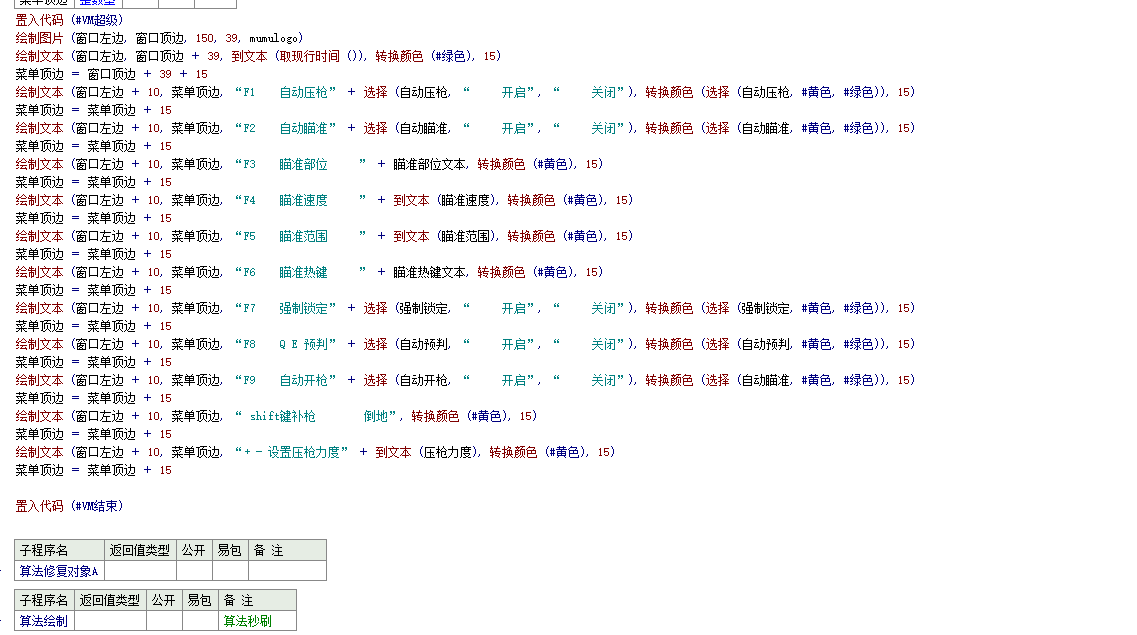The height and width of the screenshot is (635, 1137).
Task: Toggle 易包 cell for 算法修复对象A
Action: [x=230, y=571]
